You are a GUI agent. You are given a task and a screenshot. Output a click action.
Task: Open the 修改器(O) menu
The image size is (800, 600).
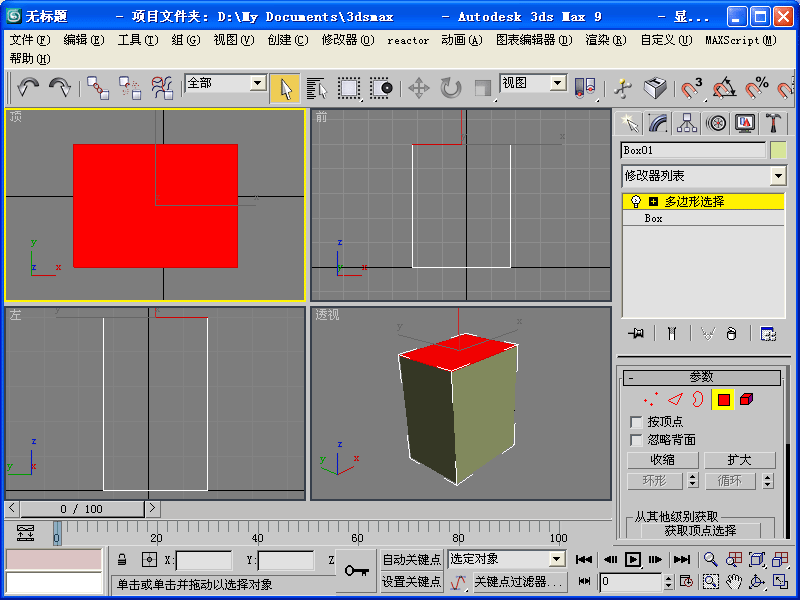point(347,40)
